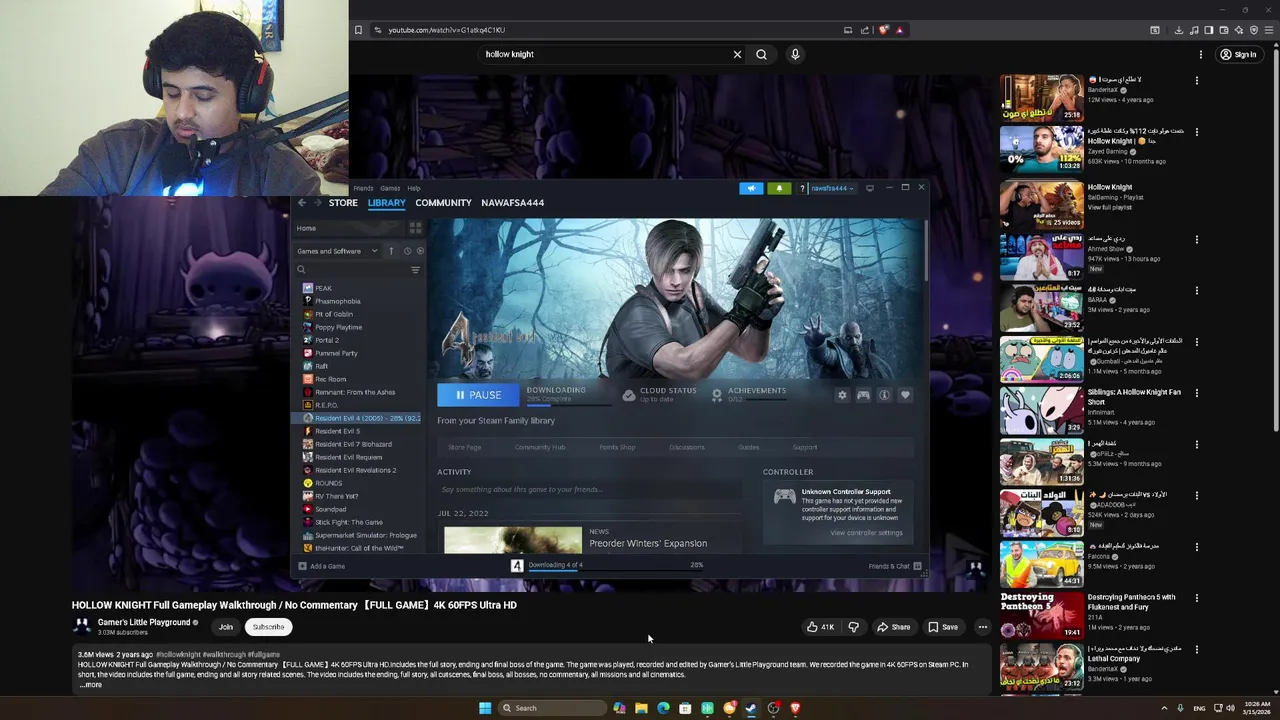Subscribe to Gamer's Little Playground
The image size is (1280, 720).
(268, 627)
